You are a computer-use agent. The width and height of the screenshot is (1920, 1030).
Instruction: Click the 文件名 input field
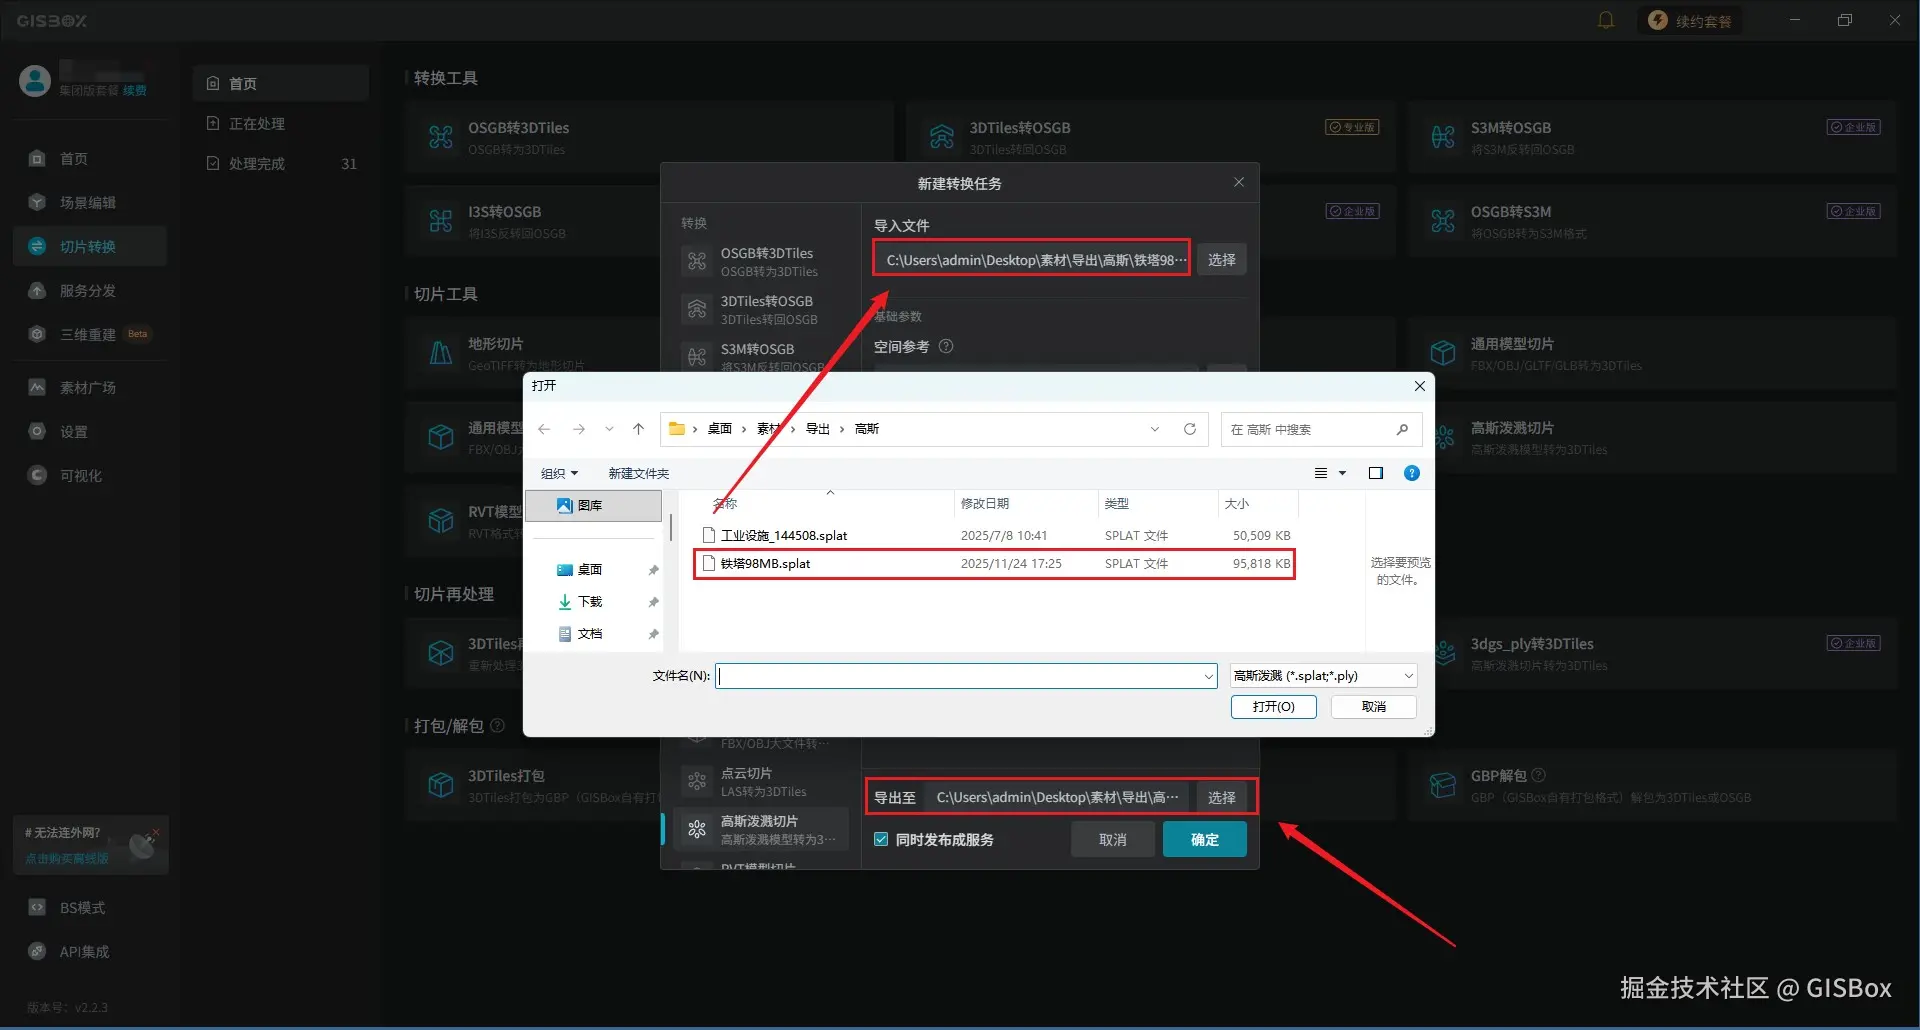[966, 676]
